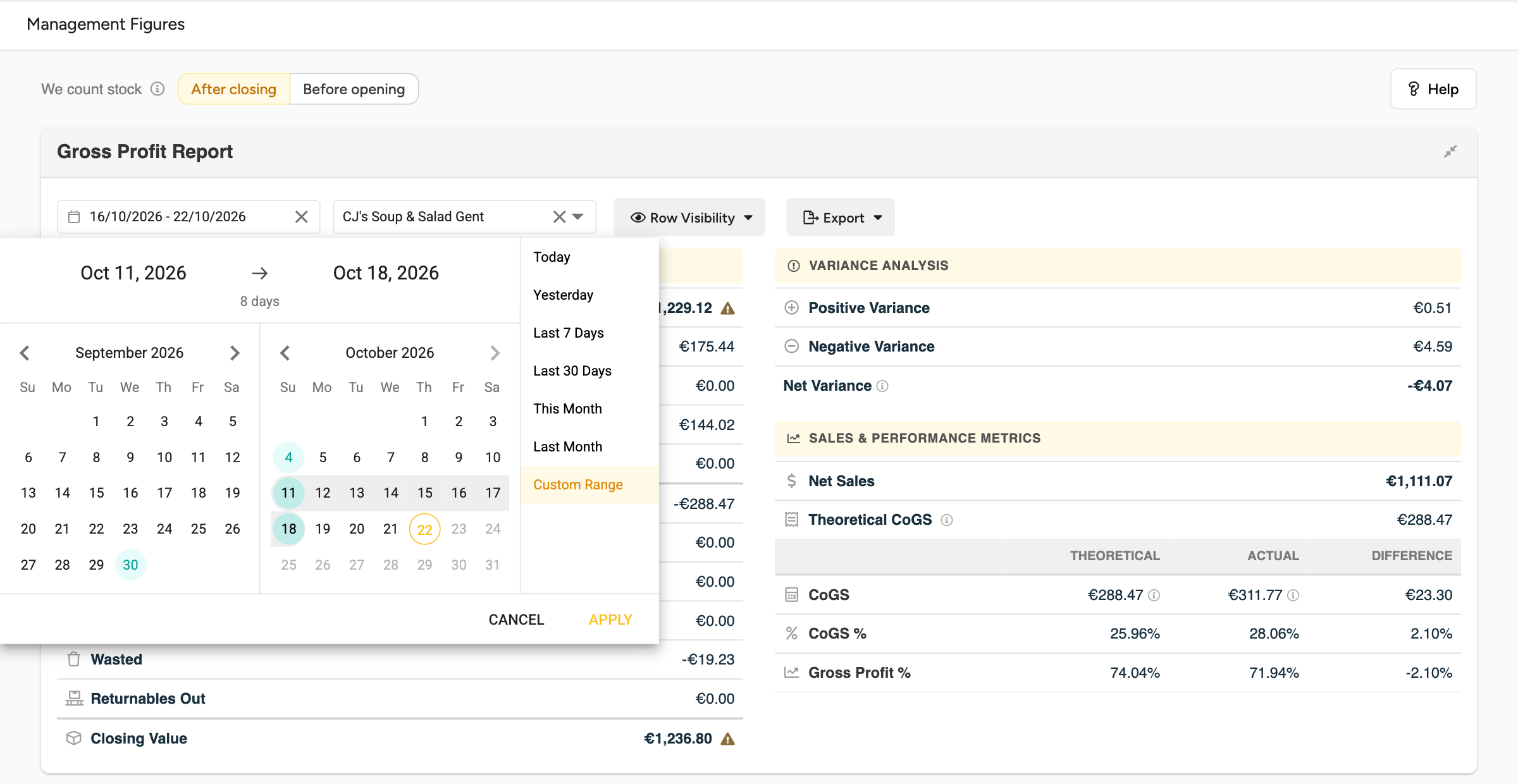Expand the Positive Variance row
This screenshot has height=784, width=1518.
tap(792, 308)
